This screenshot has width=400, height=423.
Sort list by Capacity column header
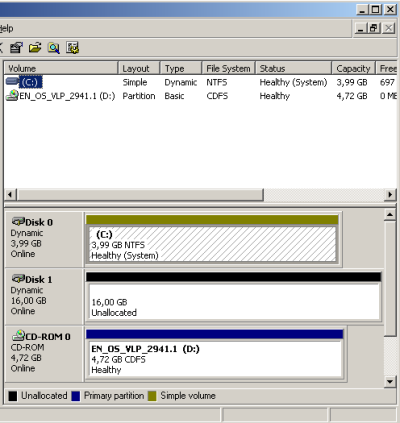(353, 68)
